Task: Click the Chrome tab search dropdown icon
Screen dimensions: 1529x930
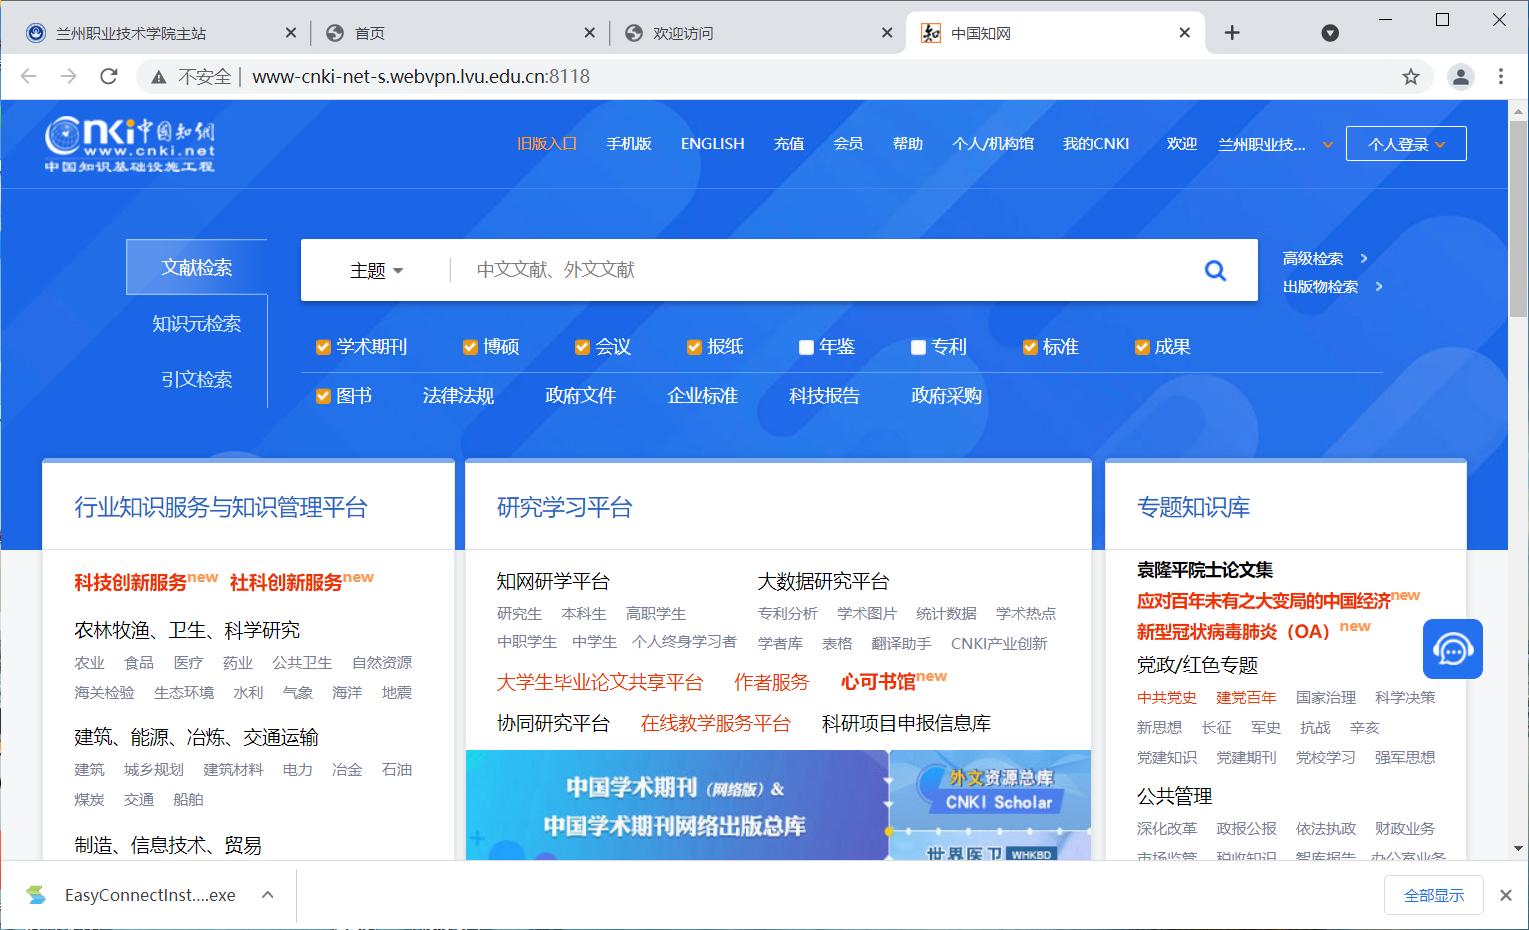Action: tap(1330, 33)
